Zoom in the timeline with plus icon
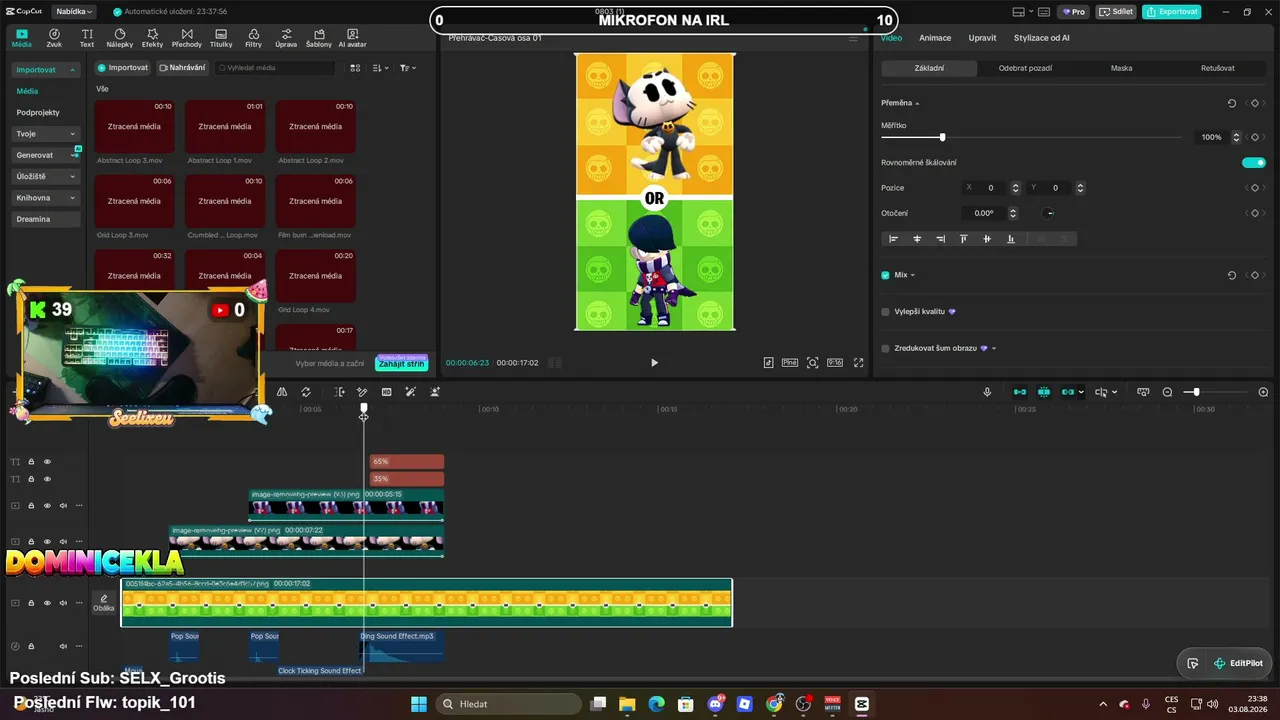 tap(1263, 392)
